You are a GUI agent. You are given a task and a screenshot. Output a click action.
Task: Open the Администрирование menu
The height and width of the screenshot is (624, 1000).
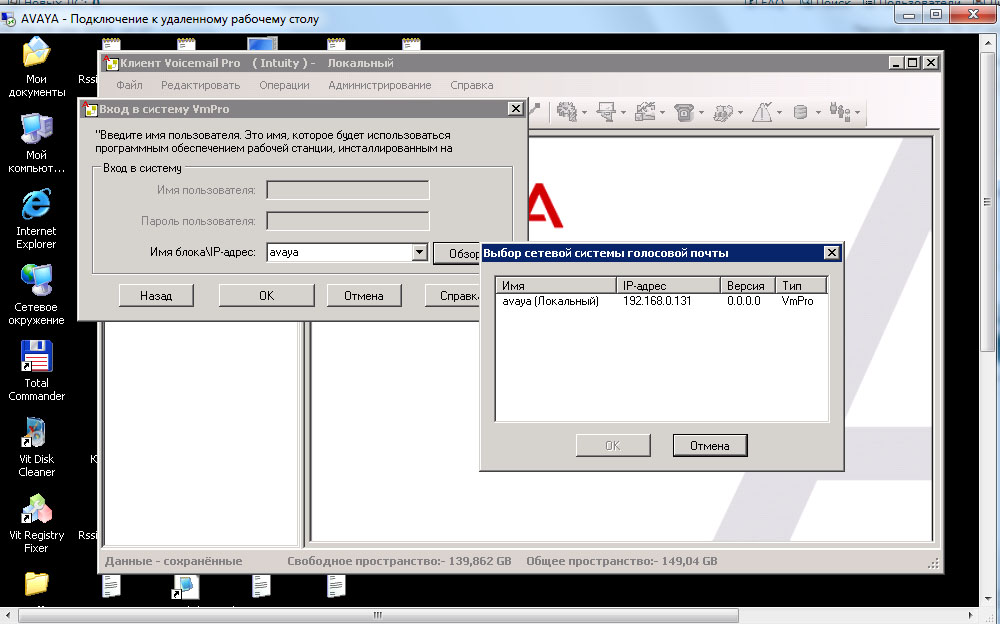point(379,85)
